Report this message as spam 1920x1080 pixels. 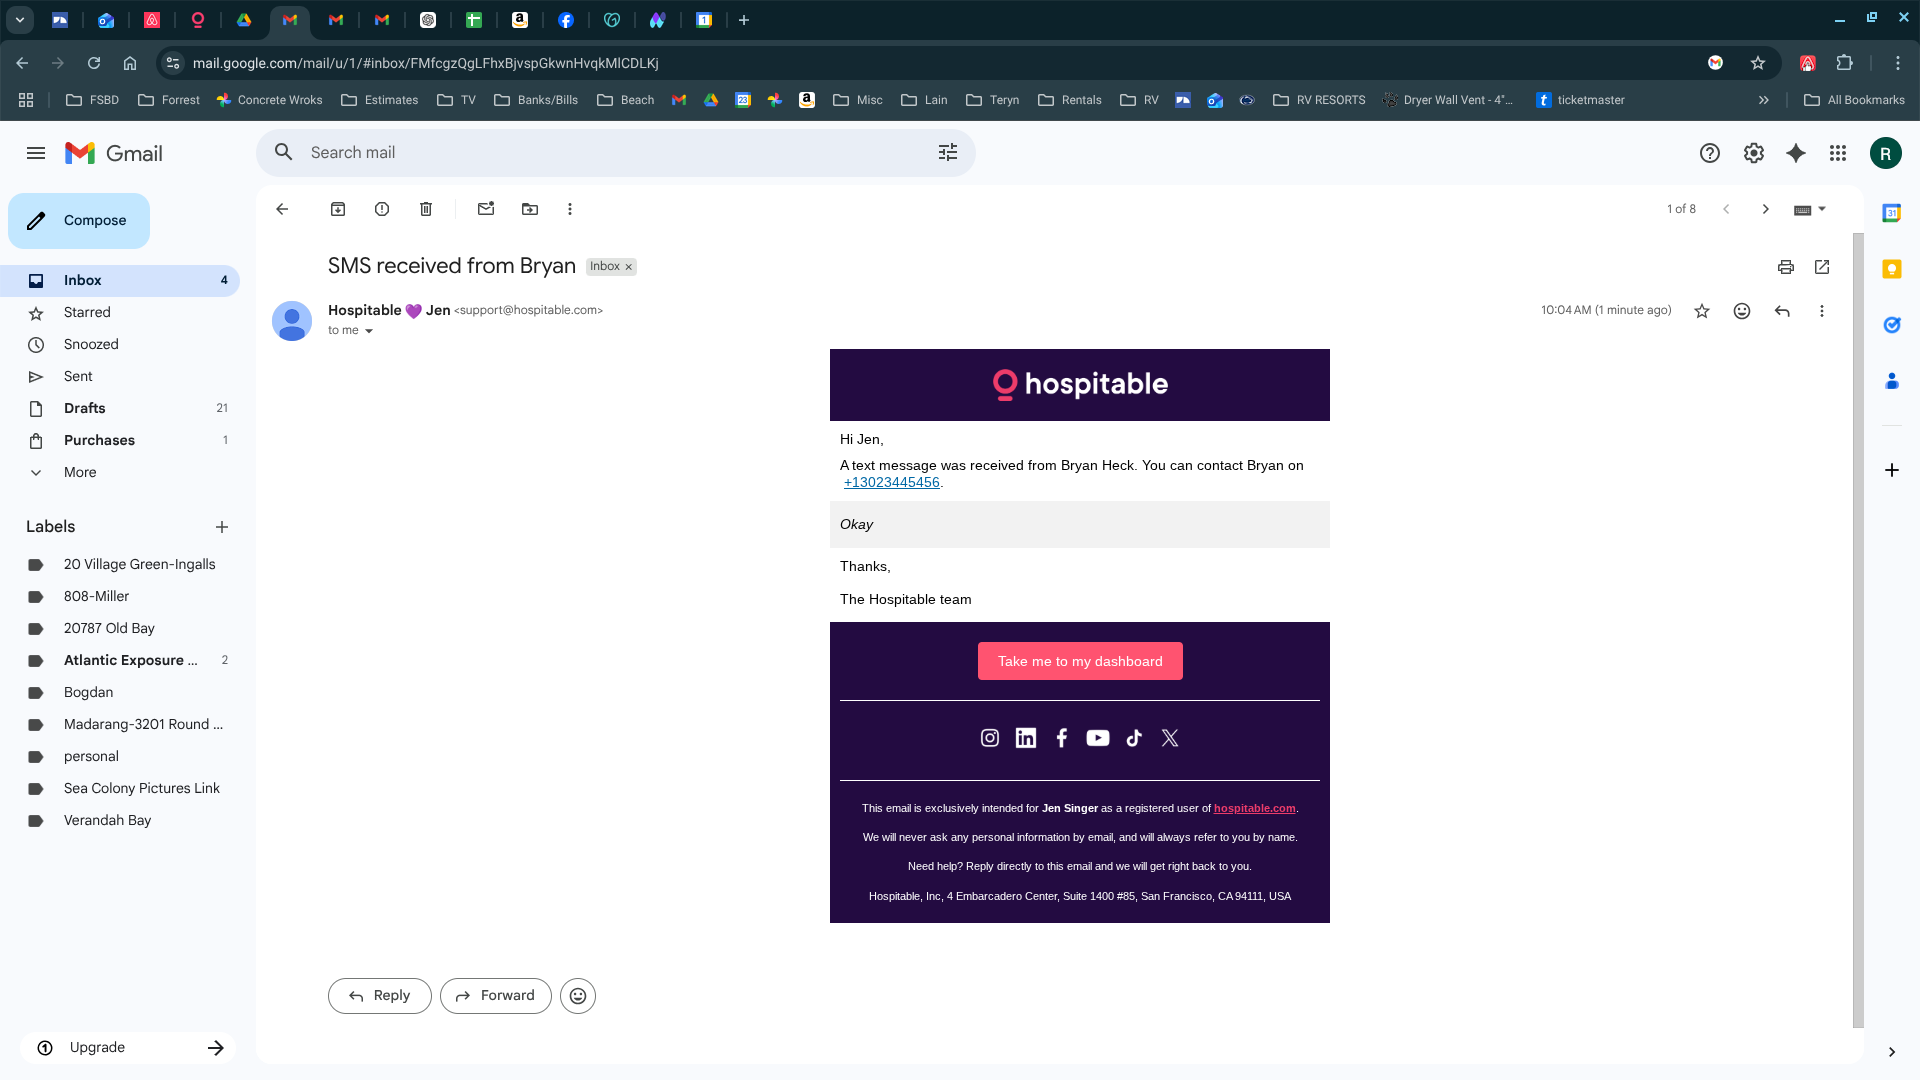pyautogui.click(x=382, y=209)
